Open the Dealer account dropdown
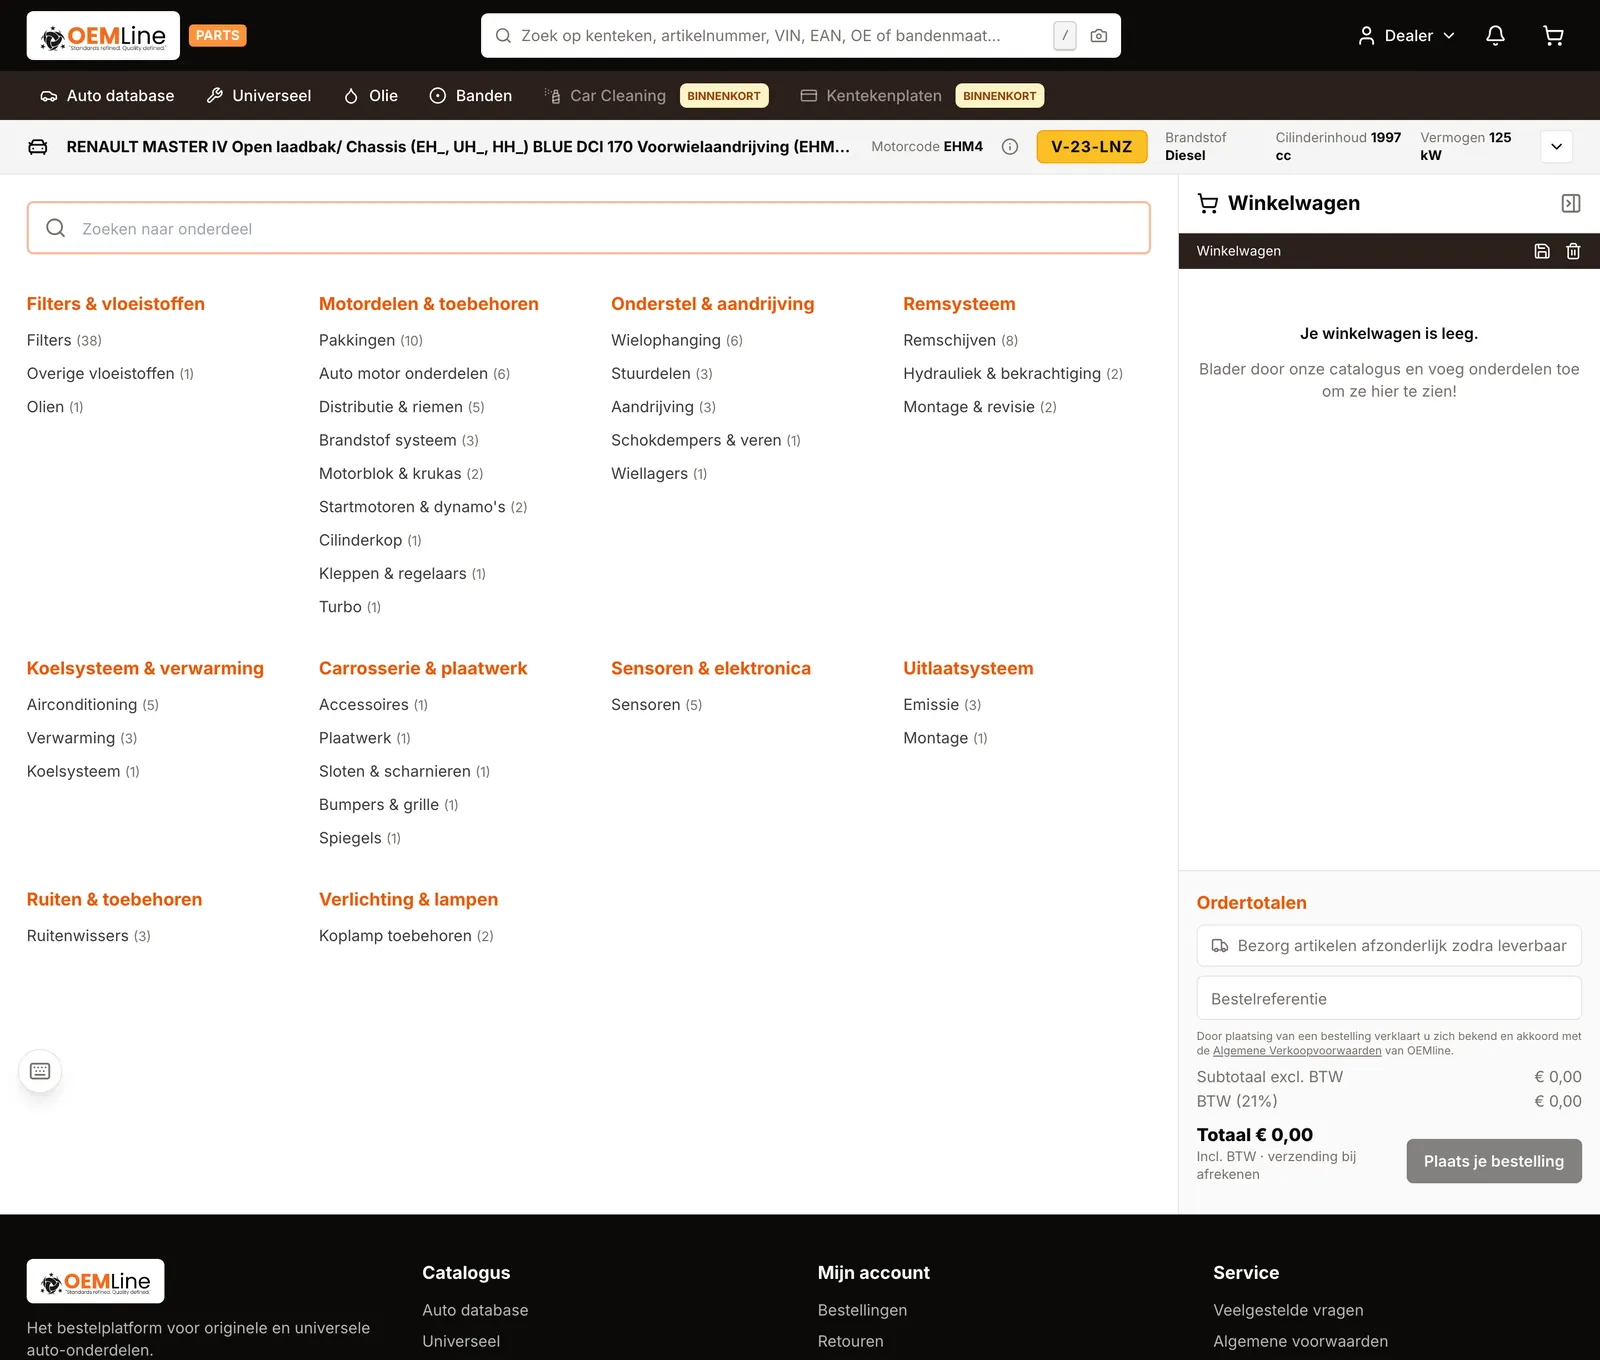Image resolution: width=1600 pixels, height=1360 pixels. pyautogui.click(x=1406, y=36)
